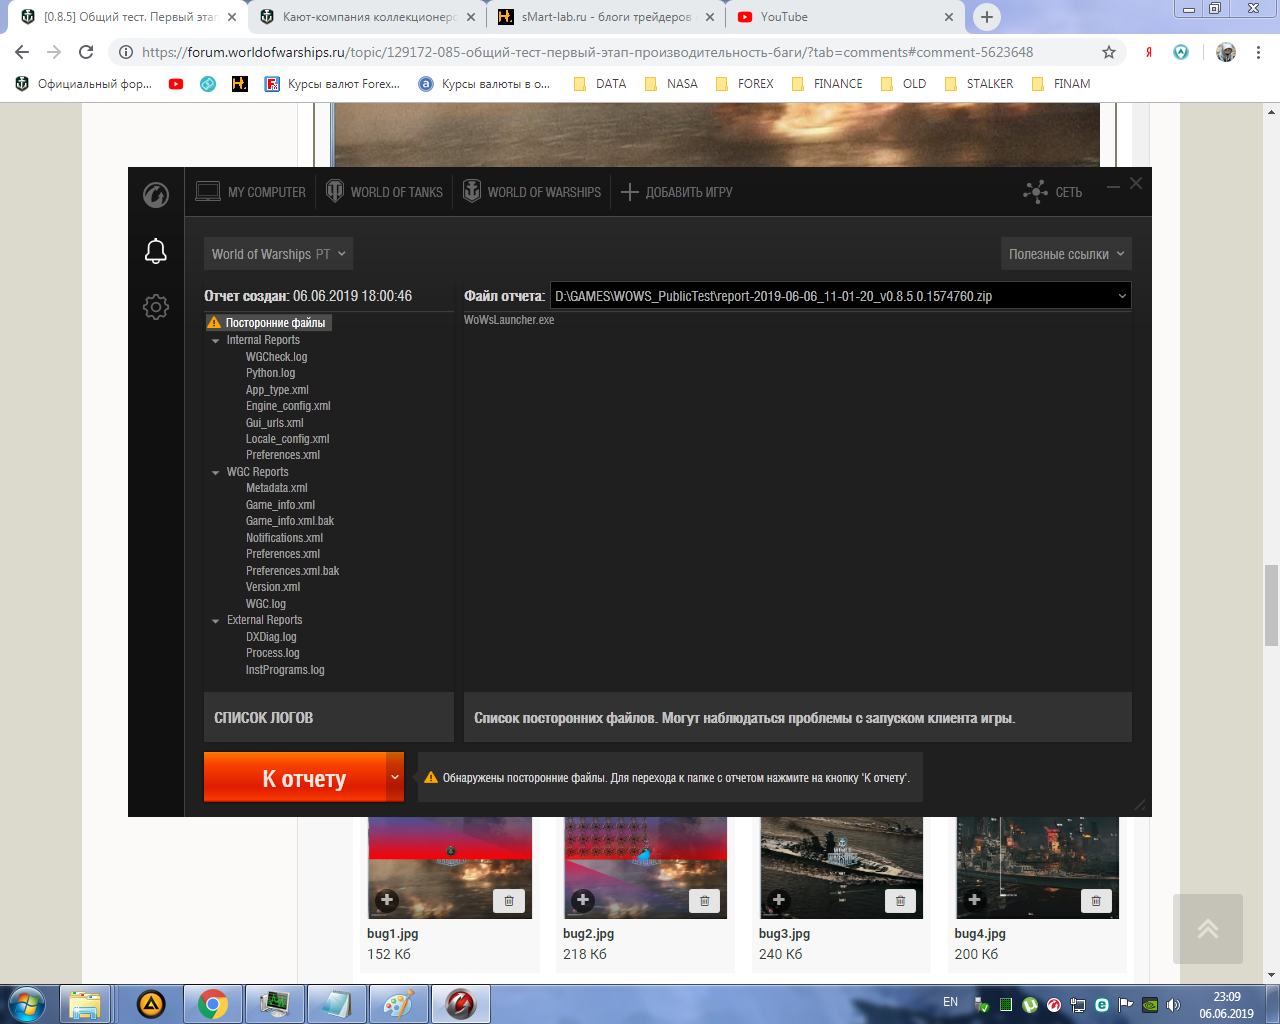Switch to YouTube browser tab
The image size is (1280, 1024).
(x=844, y=17)
